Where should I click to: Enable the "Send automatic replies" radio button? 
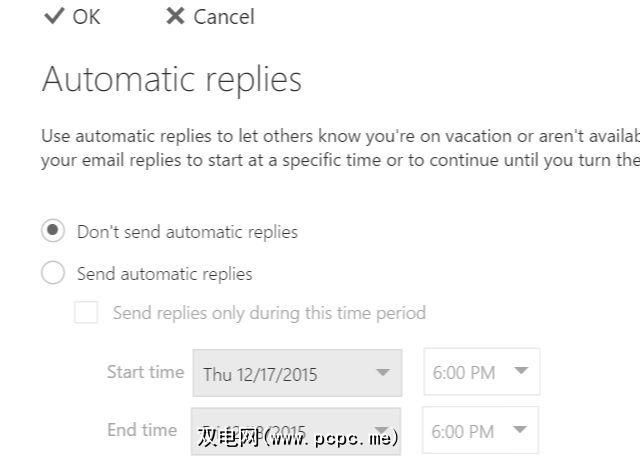click(53, 273)
